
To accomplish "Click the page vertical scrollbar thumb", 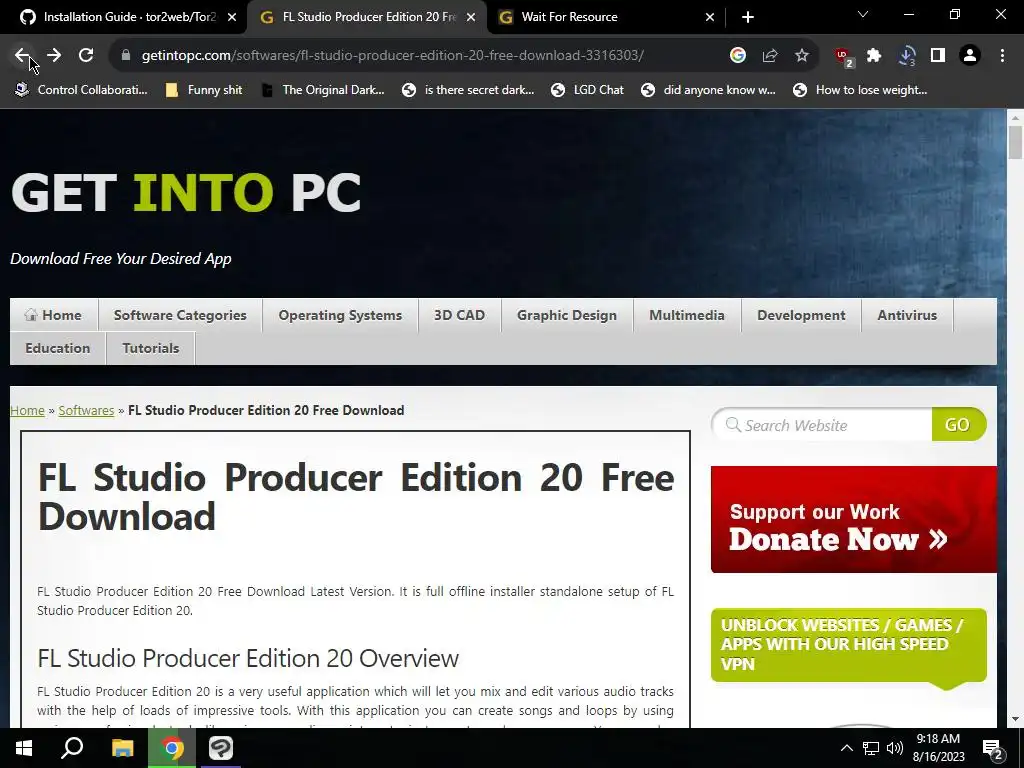I will [x=1015, y=142].
